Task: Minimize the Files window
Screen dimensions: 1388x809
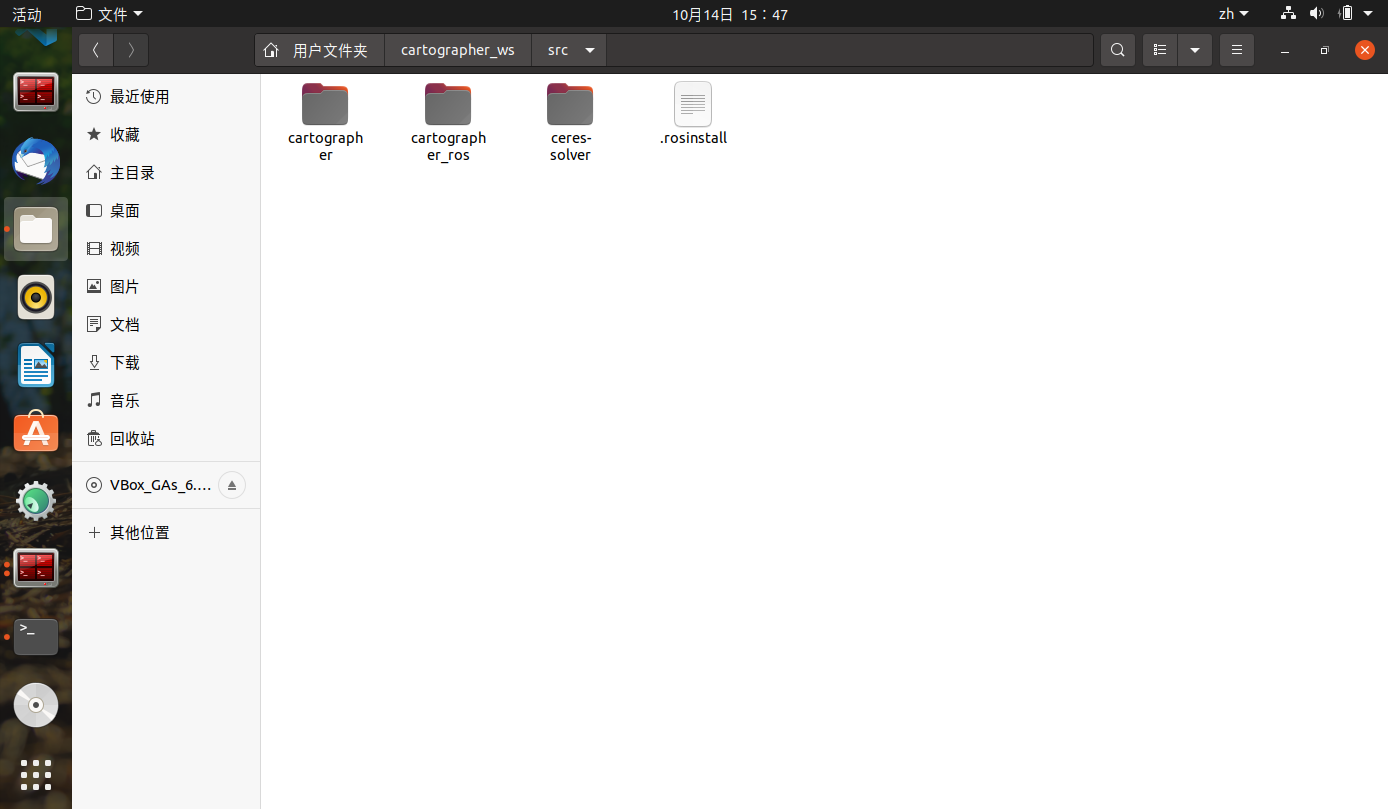Action: 1285,50
